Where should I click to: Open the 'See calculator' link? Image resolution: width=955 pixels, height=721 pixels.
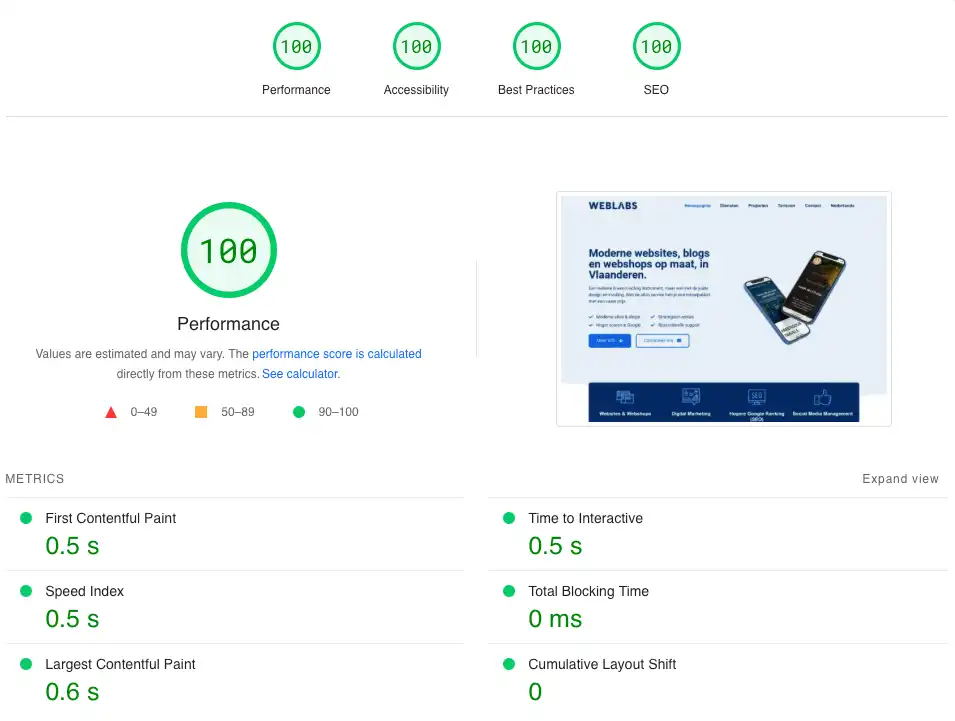tap(300, 374)
